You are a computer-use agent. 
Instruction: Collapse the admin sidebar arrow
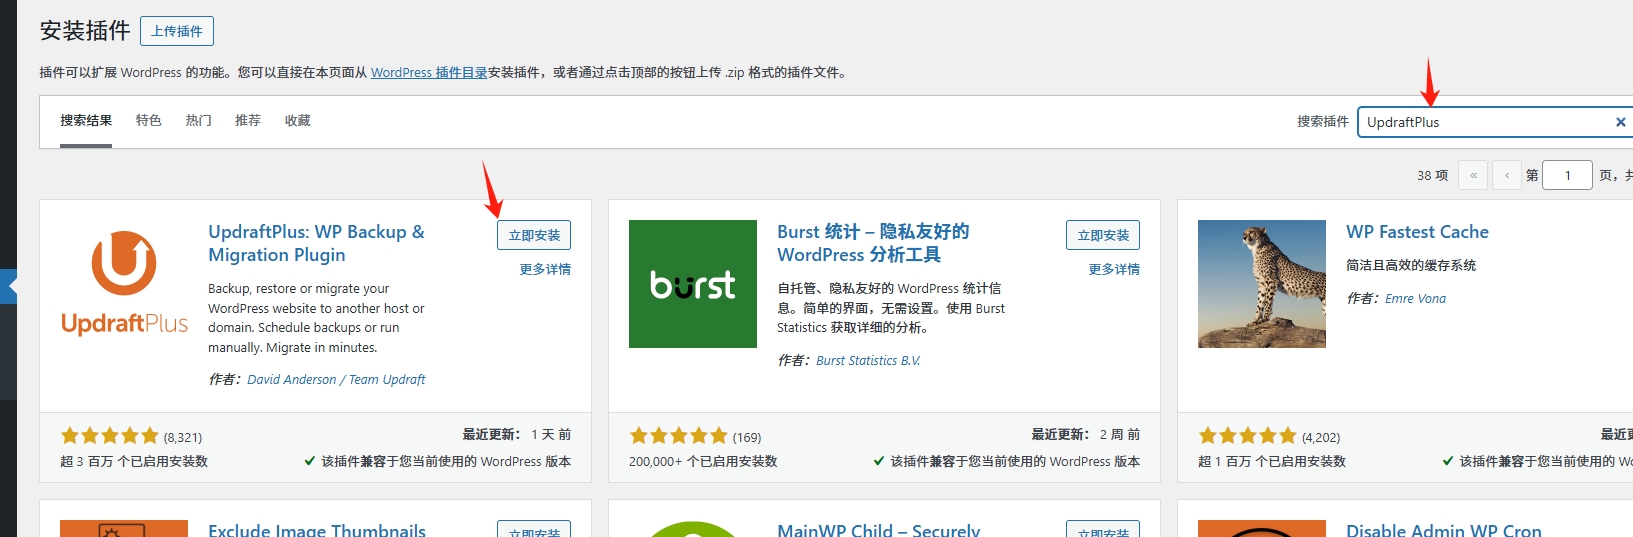point(9,286)
